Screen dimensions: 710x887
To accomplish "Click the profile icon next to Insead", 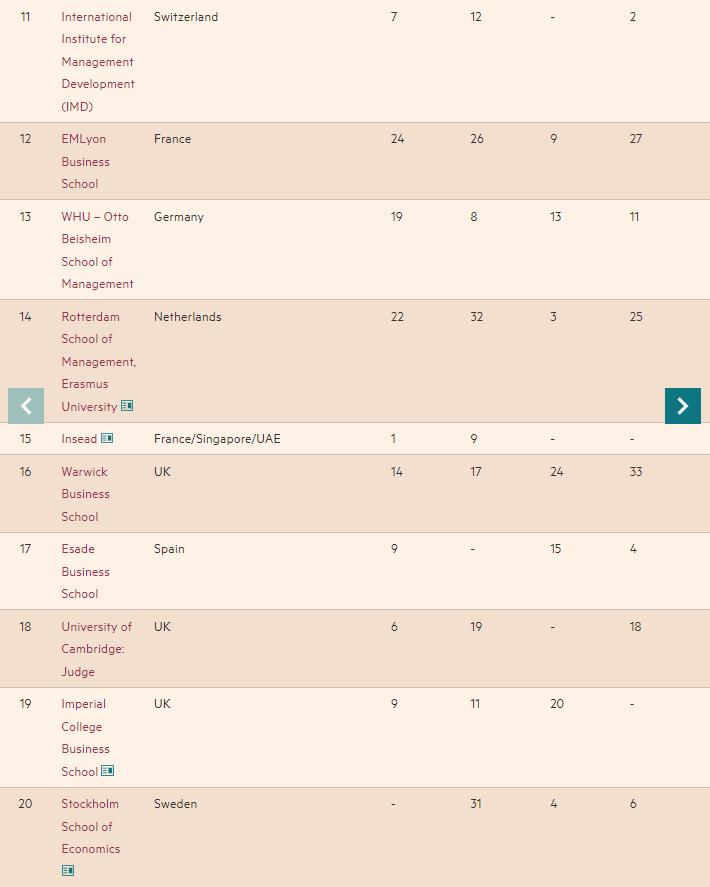I will [x=107, y=438].
